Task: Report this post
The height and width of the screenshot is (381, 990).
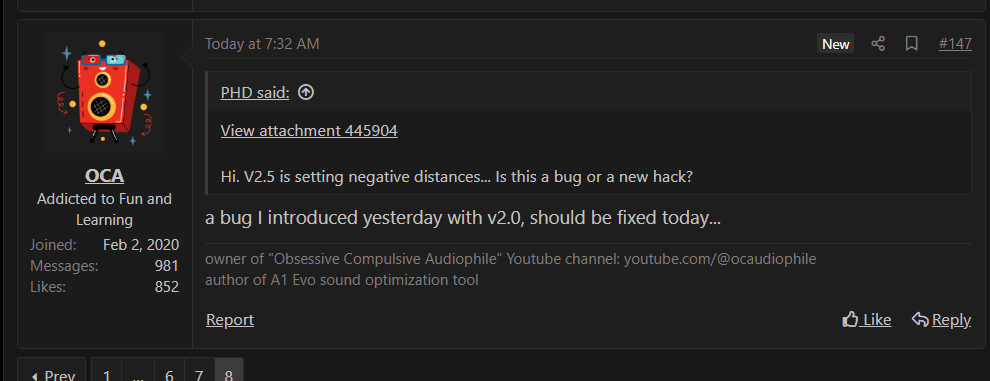Action: coord(230,320)
